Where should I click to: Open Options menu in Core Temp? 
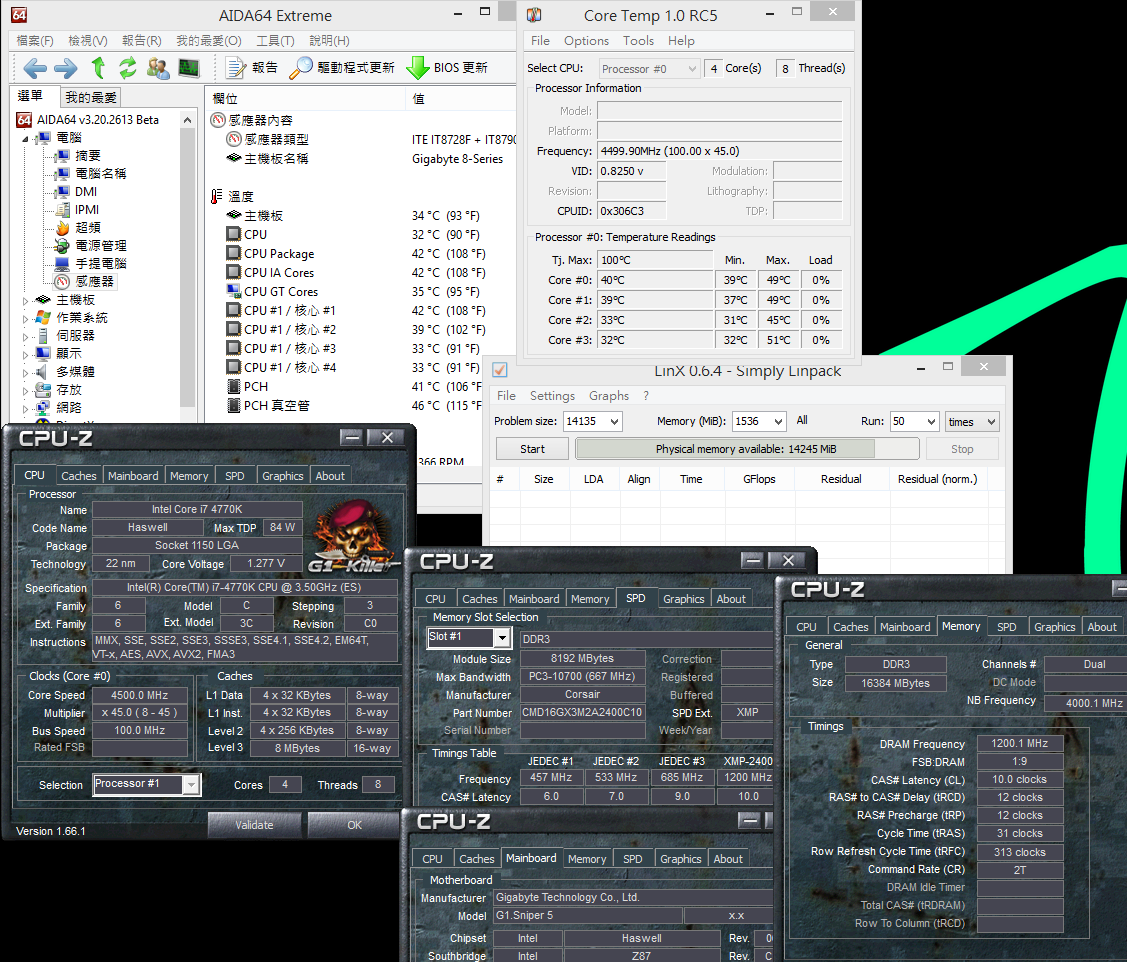click(x=586, y=41)
